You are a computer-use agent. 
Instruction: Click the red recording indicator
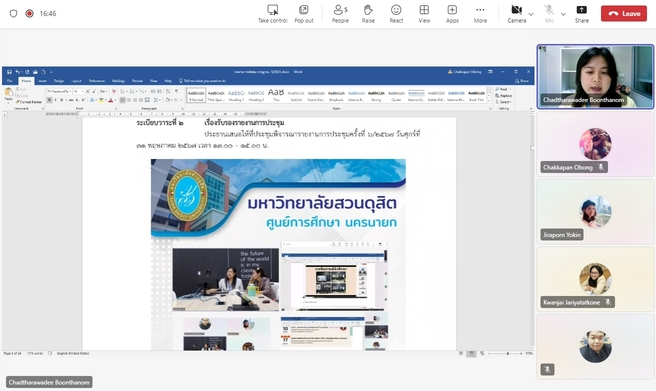tap(29, 13)
